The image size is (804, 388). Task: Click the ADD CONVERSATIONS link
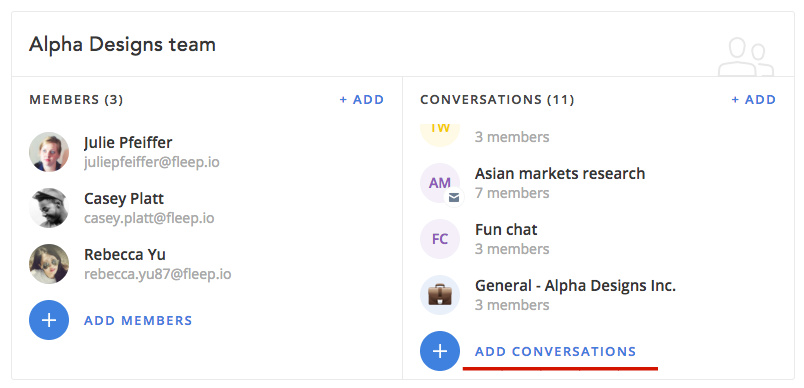555,352
